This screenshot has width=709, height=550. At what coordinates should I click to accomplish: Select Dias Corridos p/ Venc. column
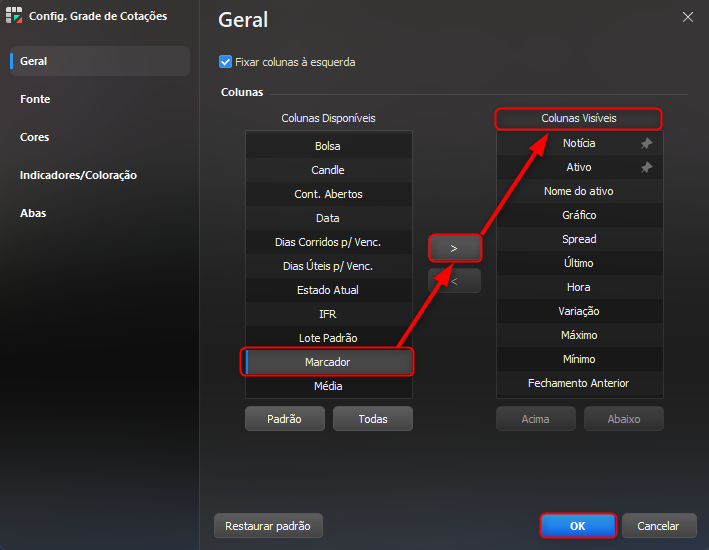329,242
